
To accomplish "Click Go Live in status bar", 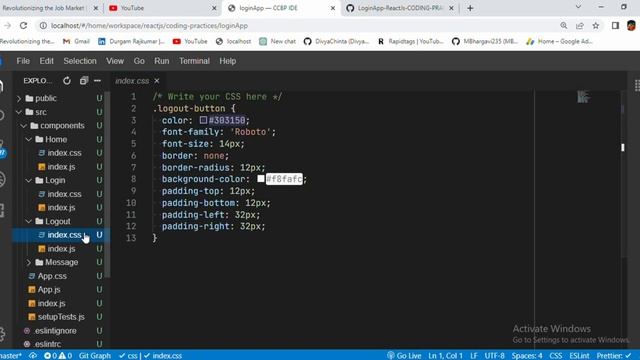I will [404, 356].
